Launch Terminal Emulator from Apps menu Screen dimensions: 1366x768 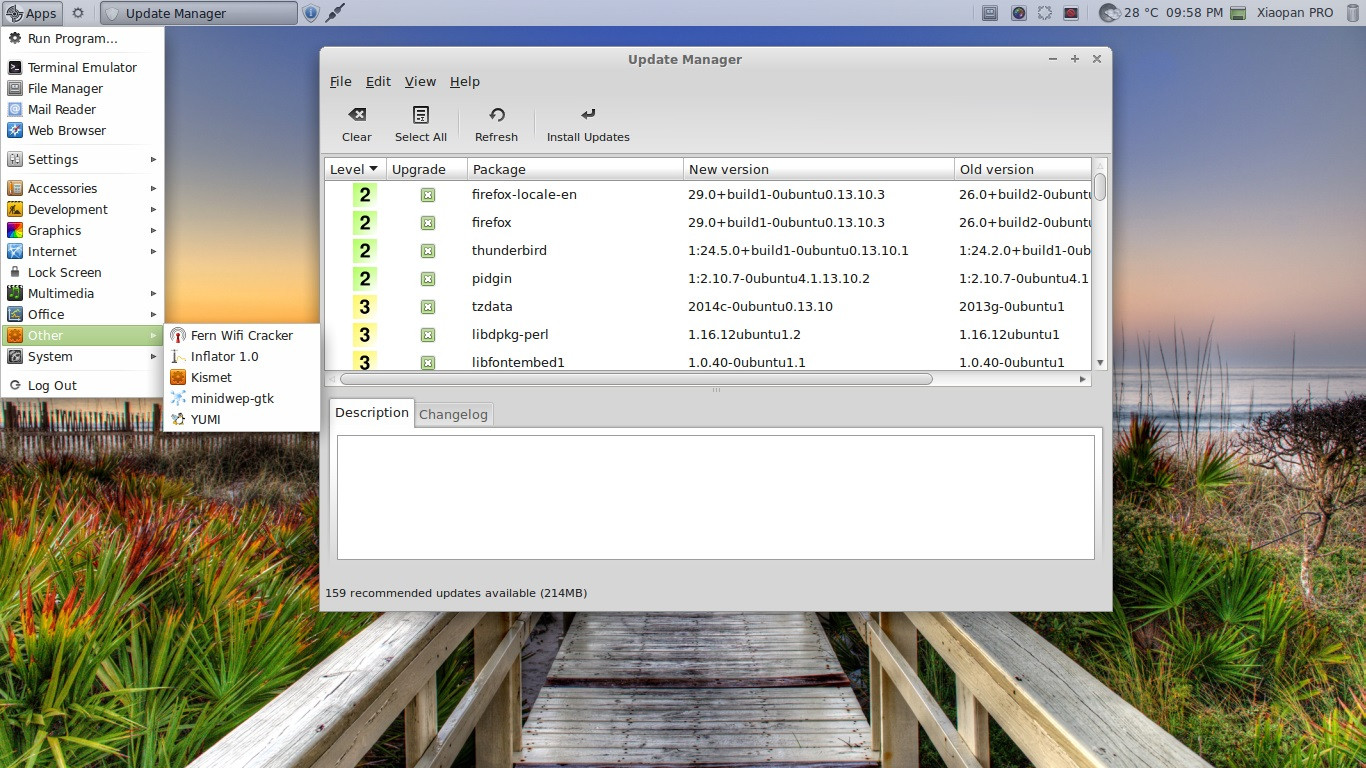pos(82,67)
